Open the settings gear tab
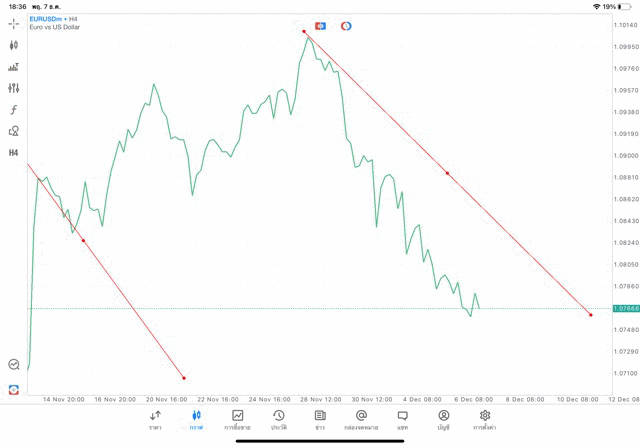 click(x=485, y=419)
